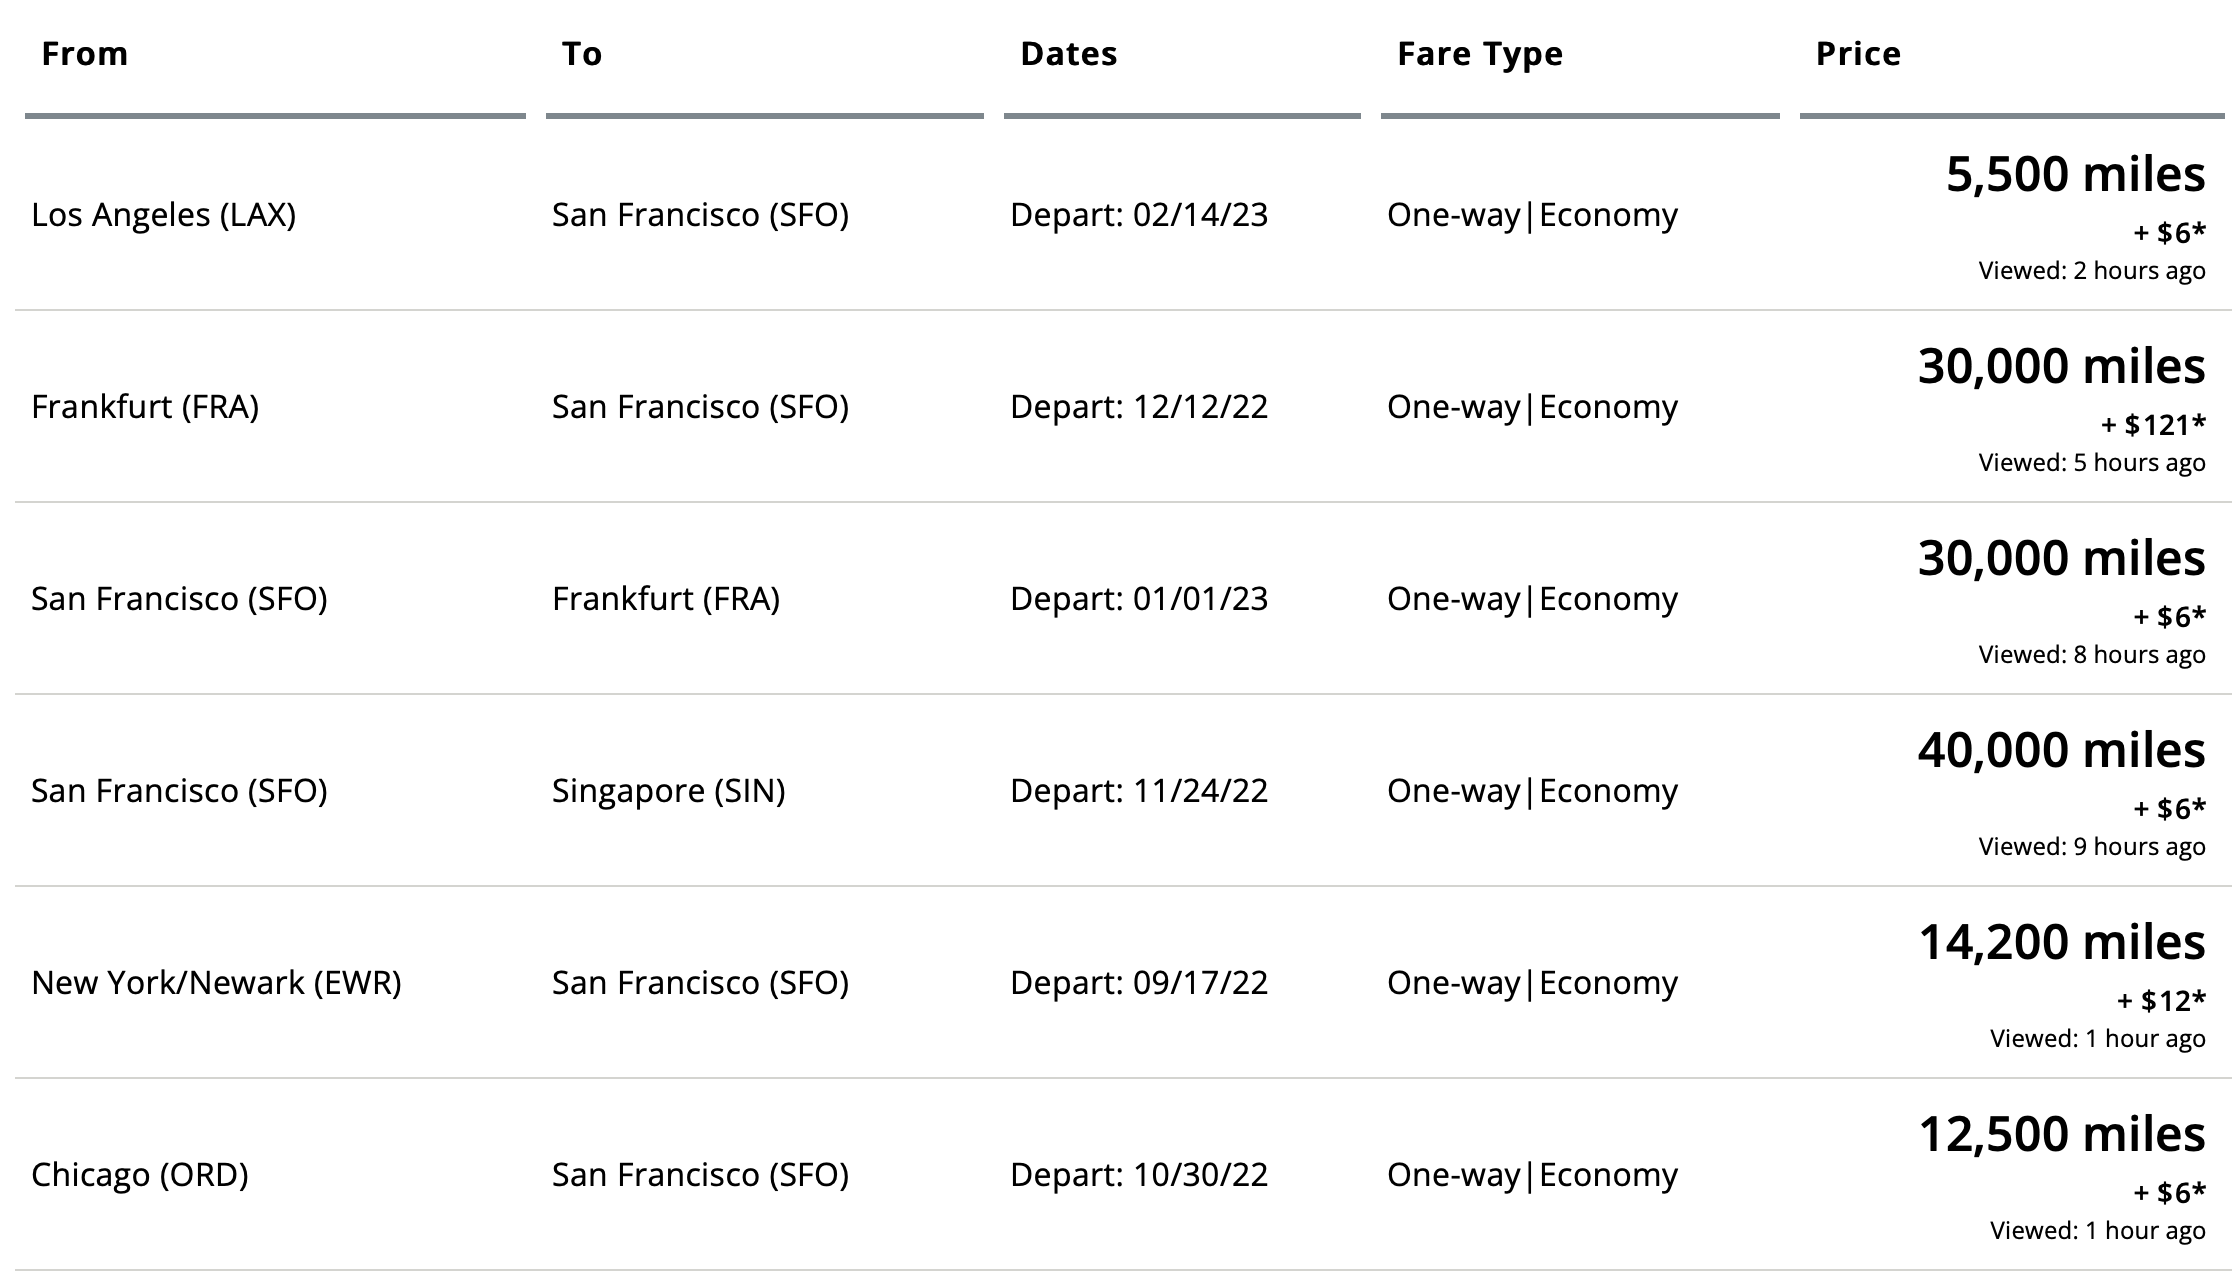Select Frankfurt (FRA) origin flight row
Image resolution: width=2232 pixels, height=1280 pixels.
tap(1123, 407)
